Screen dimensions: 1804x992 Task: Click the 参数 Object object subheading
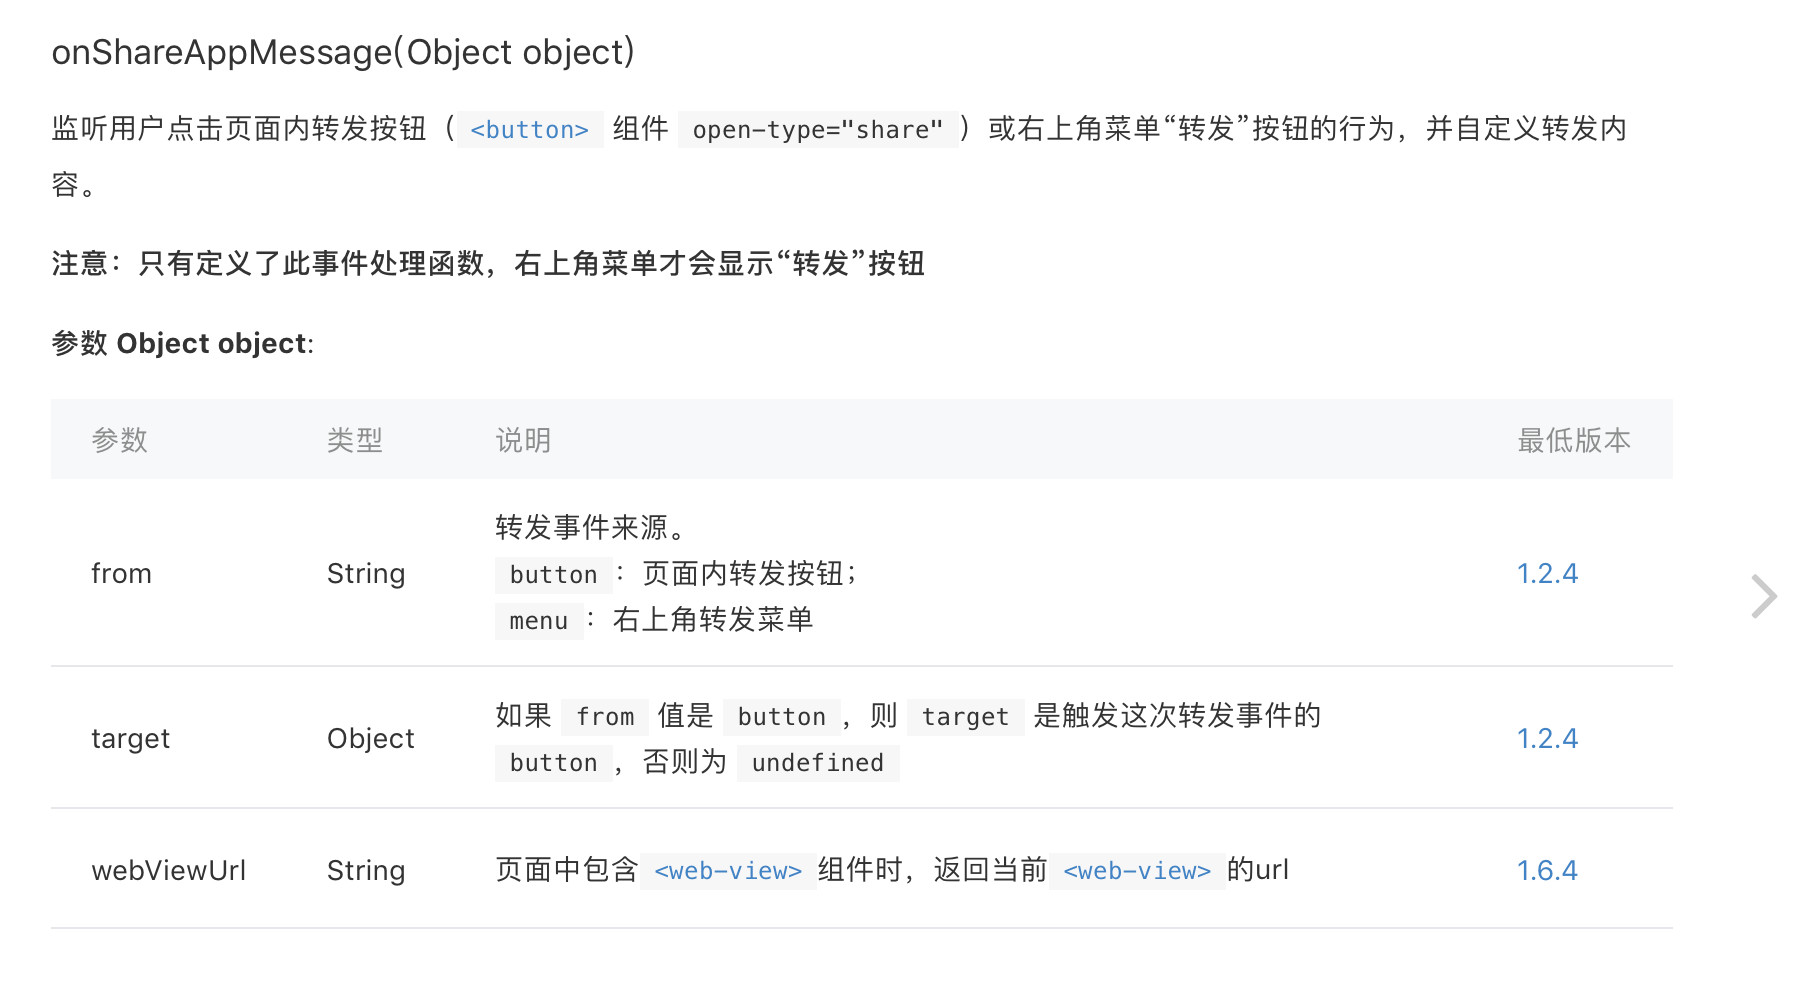pos(183,344)
